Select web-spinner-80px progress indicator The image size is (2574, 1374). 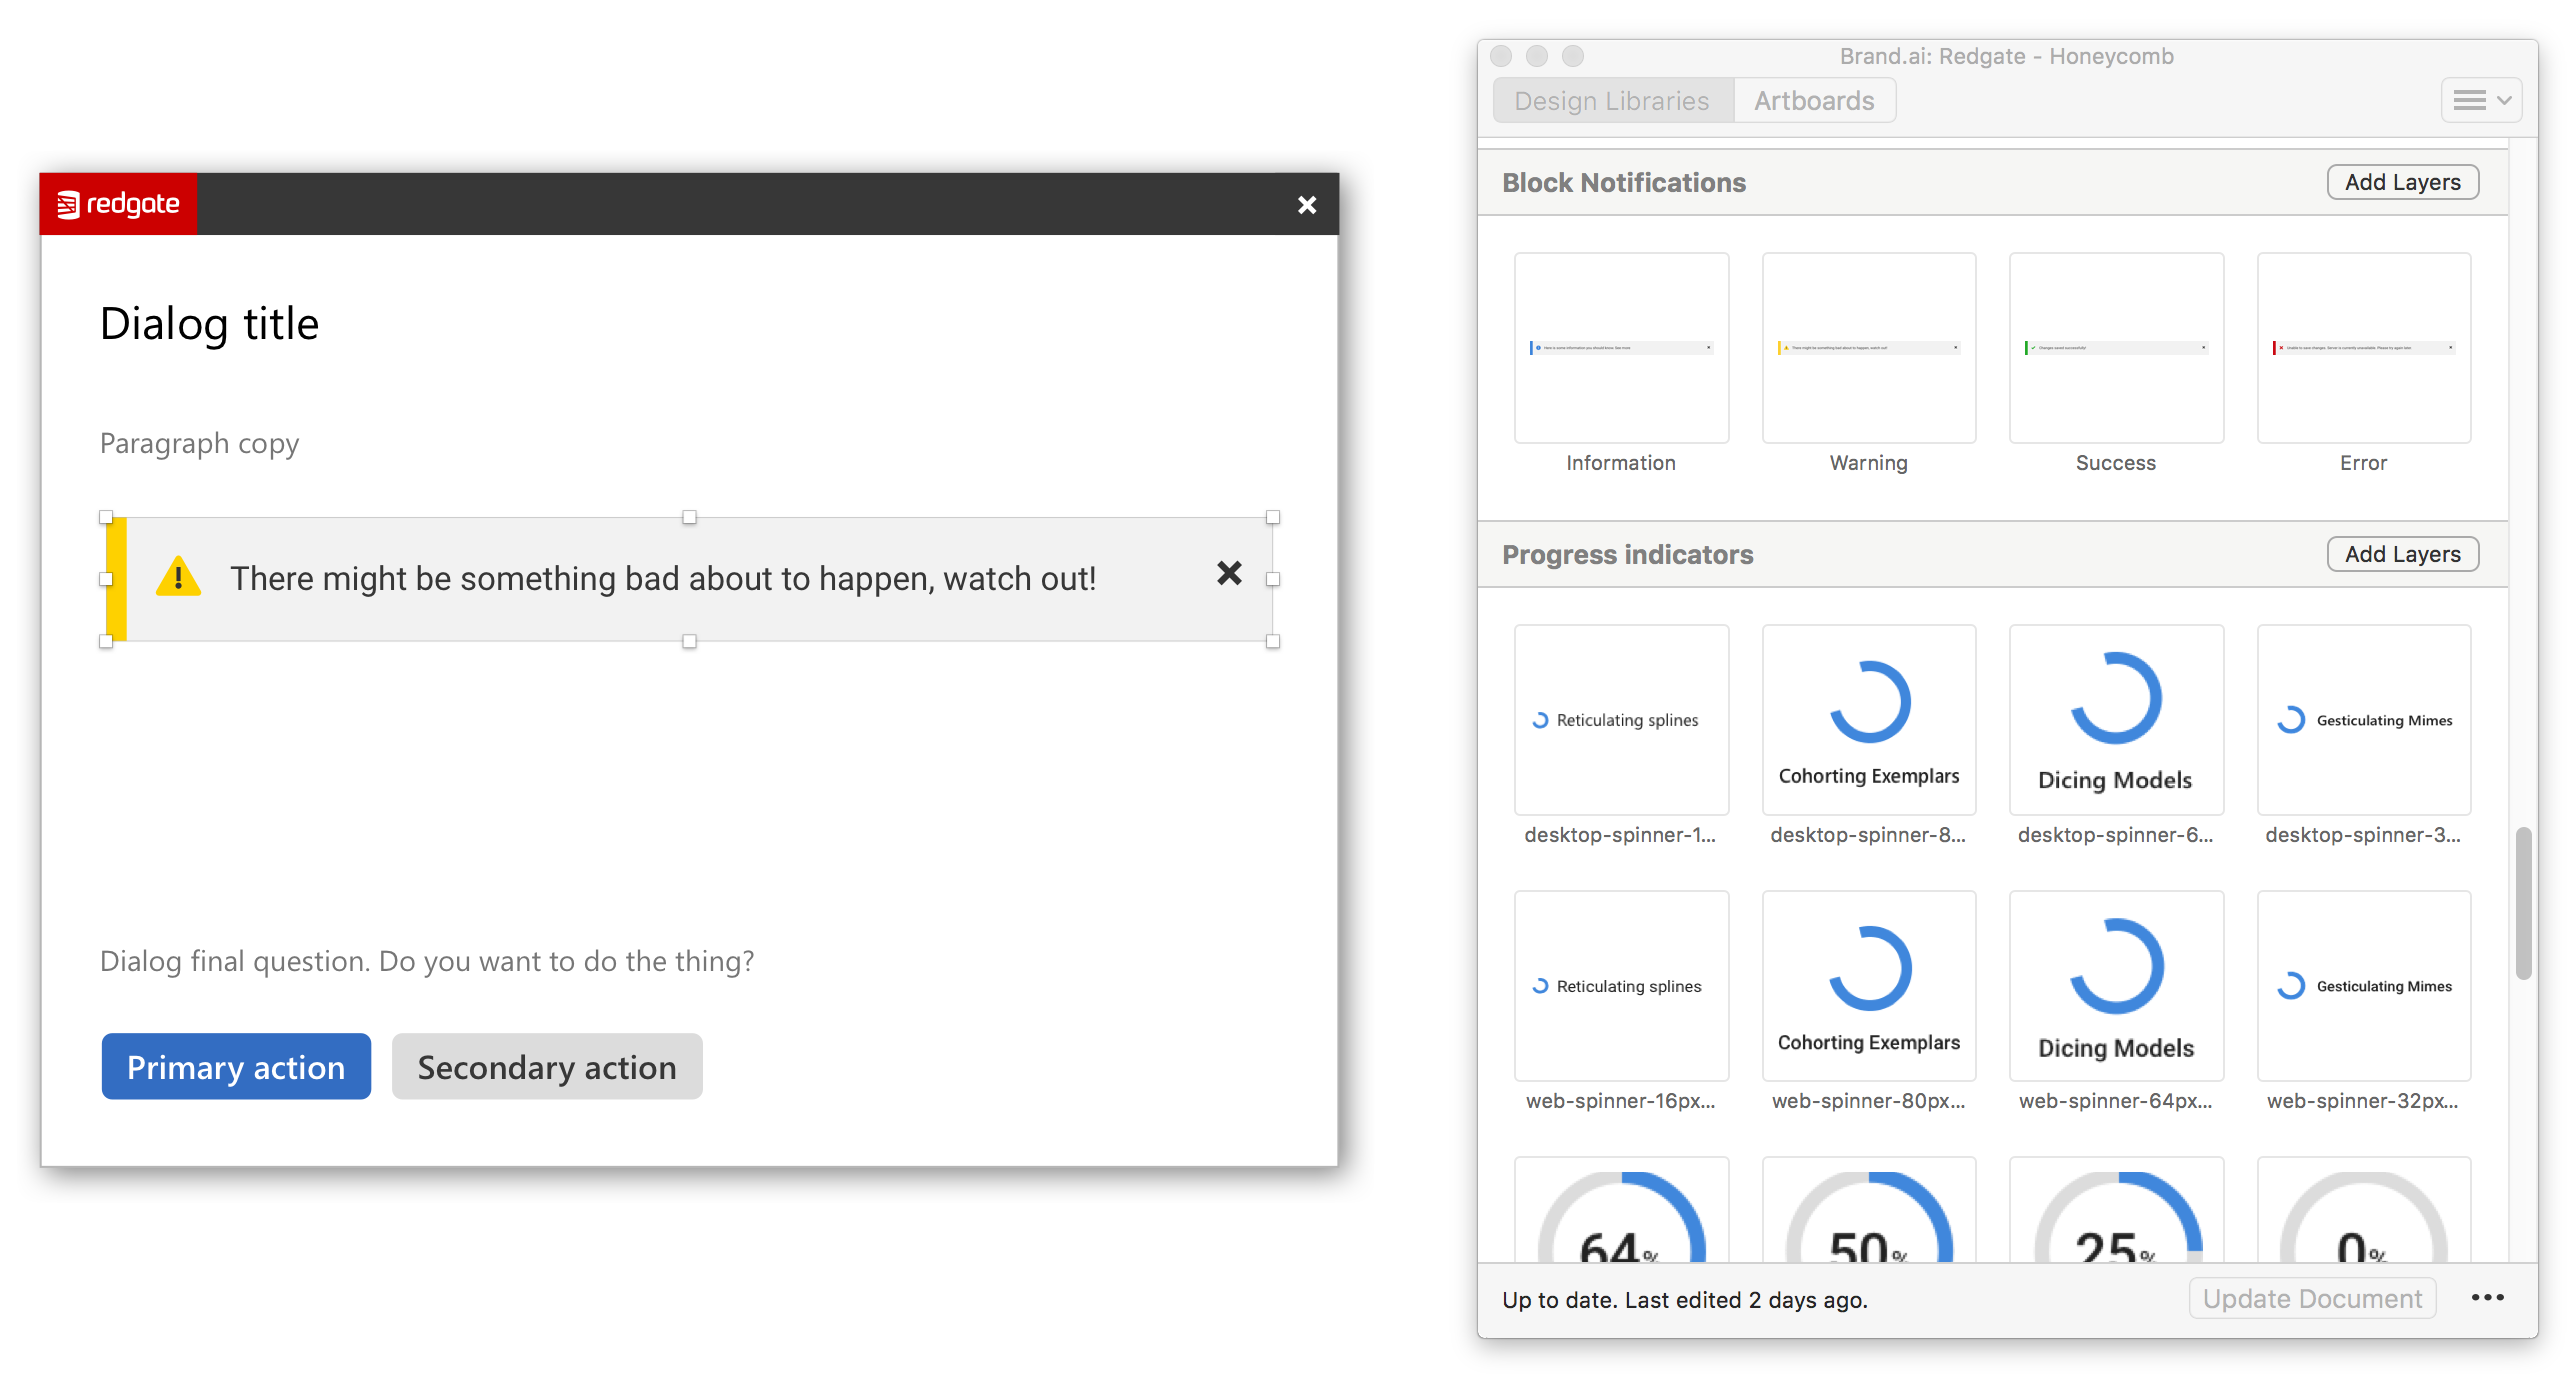pos(1868,986)
